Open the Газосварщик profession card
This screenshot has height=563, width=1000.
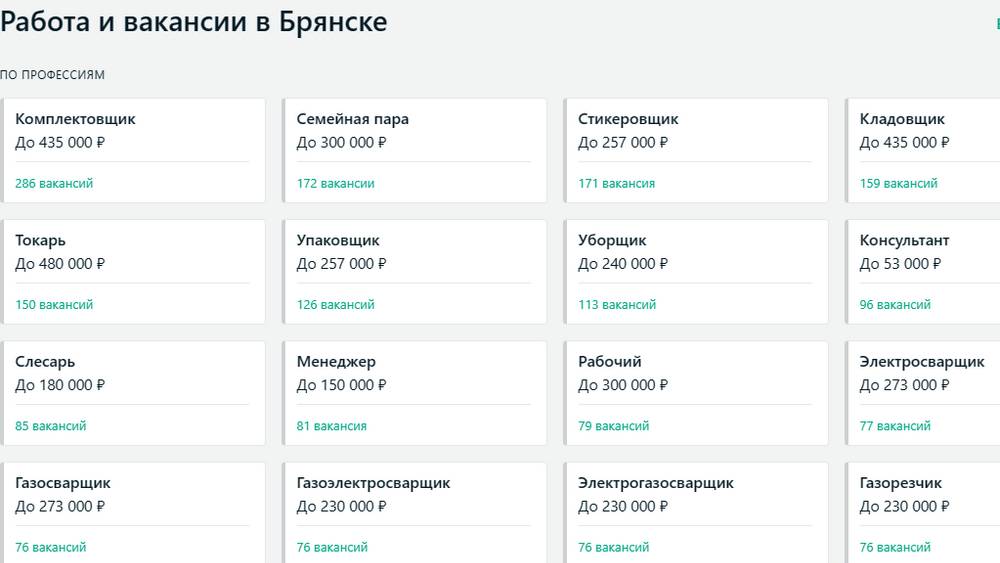(x=133, y=513)
